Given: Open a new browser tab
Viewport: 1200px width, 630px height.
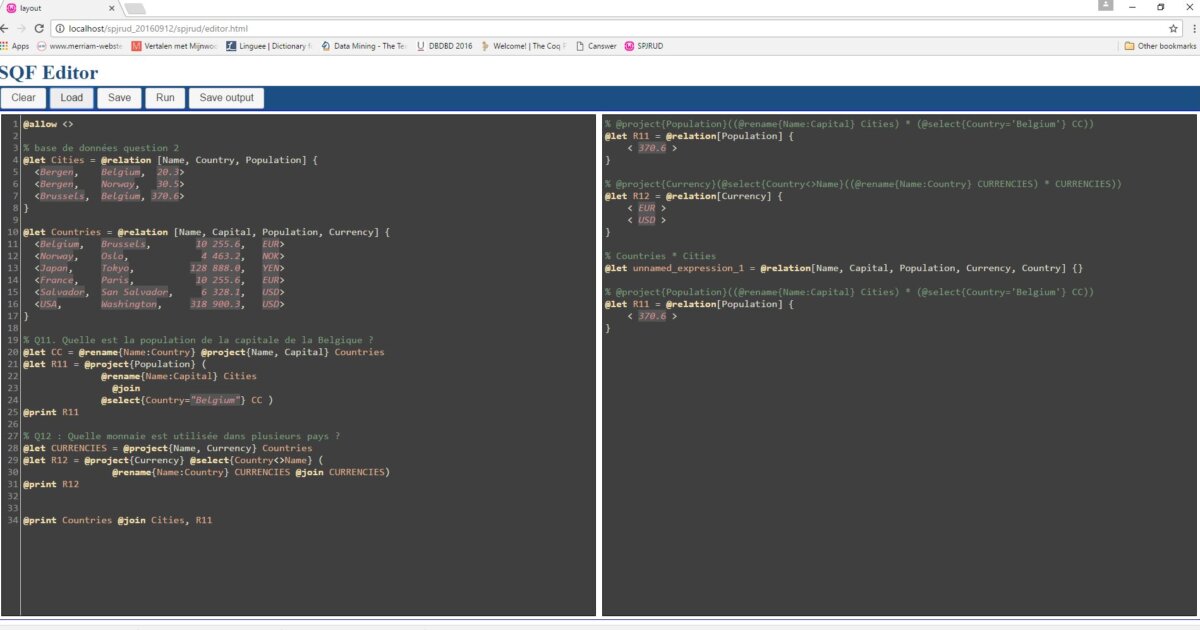Looking at the screenshot, I should [133, 9].
